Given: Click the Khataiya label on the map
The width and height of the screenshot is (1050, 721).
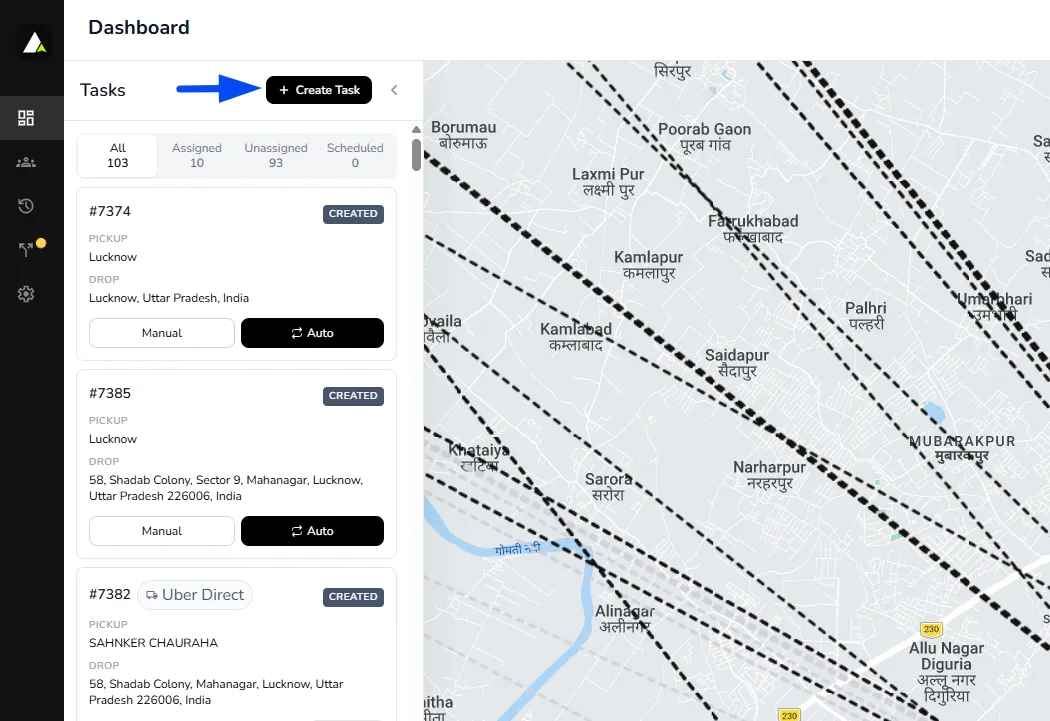Looking at the screenshot, I should pos(479,457).
